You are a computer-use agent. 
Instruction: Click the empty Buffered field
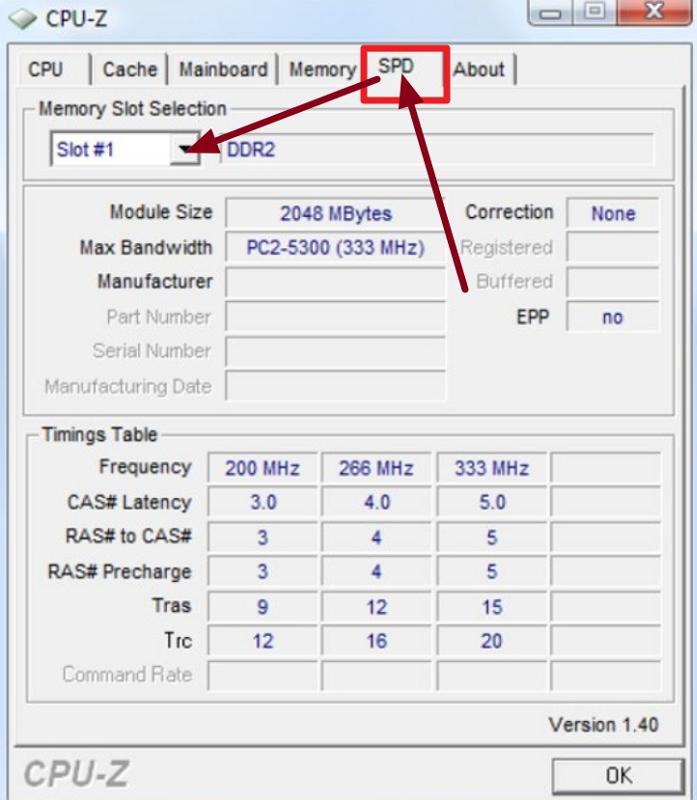pos(613,282)
